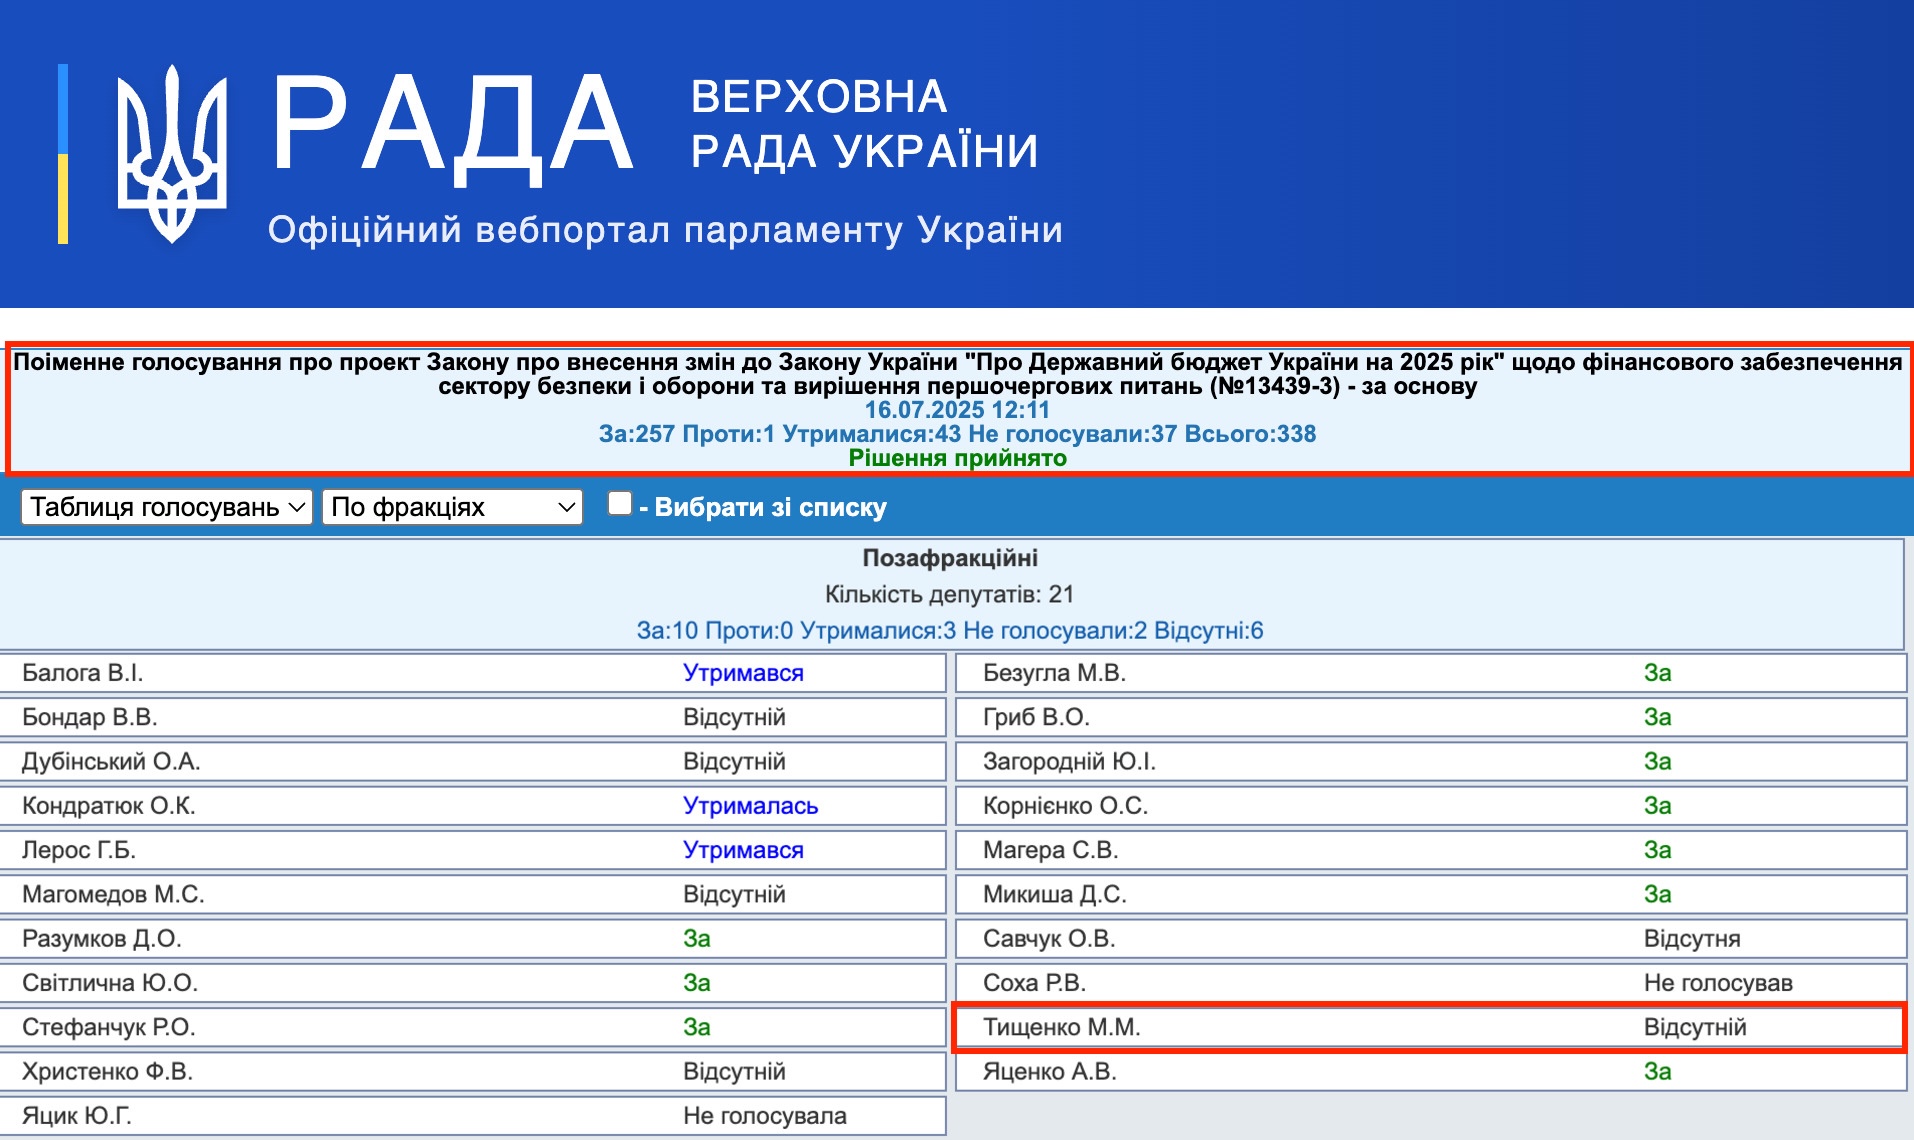Select row 'Світлична Ю.О.'

(472, 983)
